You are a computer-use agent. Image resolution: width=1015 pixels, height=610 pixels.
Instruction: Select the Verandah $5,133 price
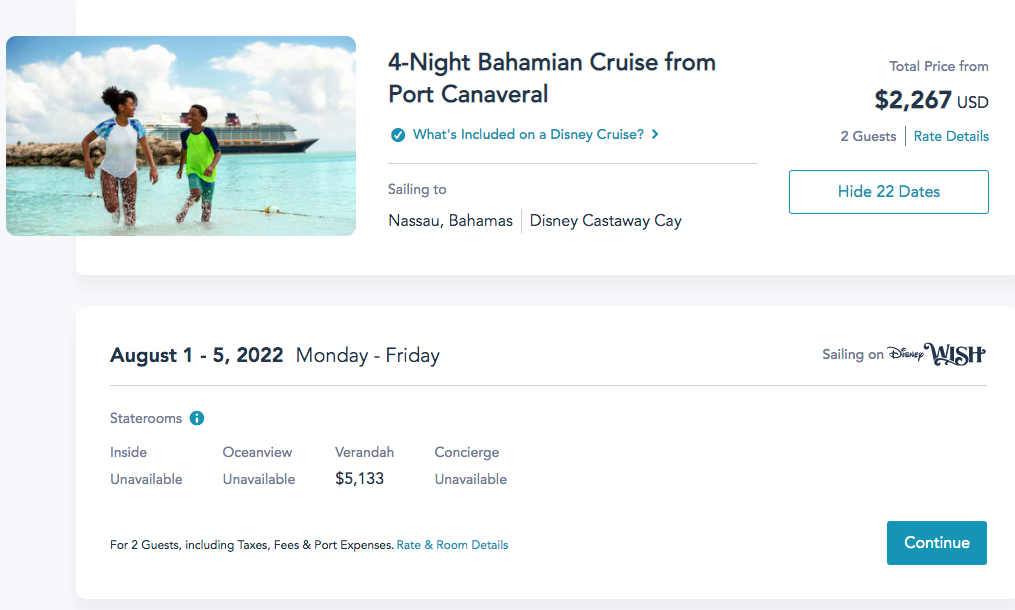359,479
